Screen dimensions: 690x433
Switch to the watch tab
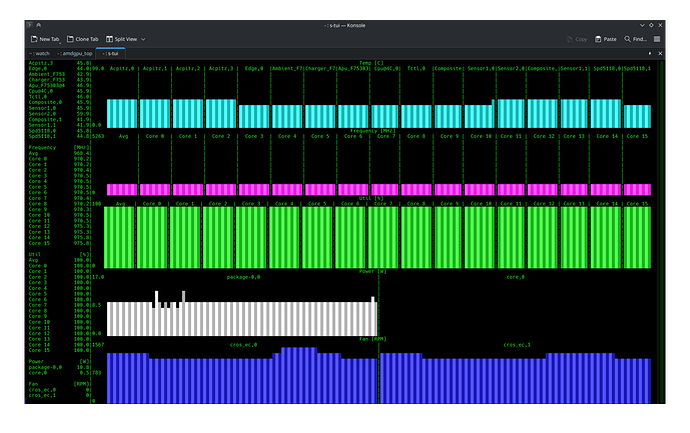[x=40, y=53]
